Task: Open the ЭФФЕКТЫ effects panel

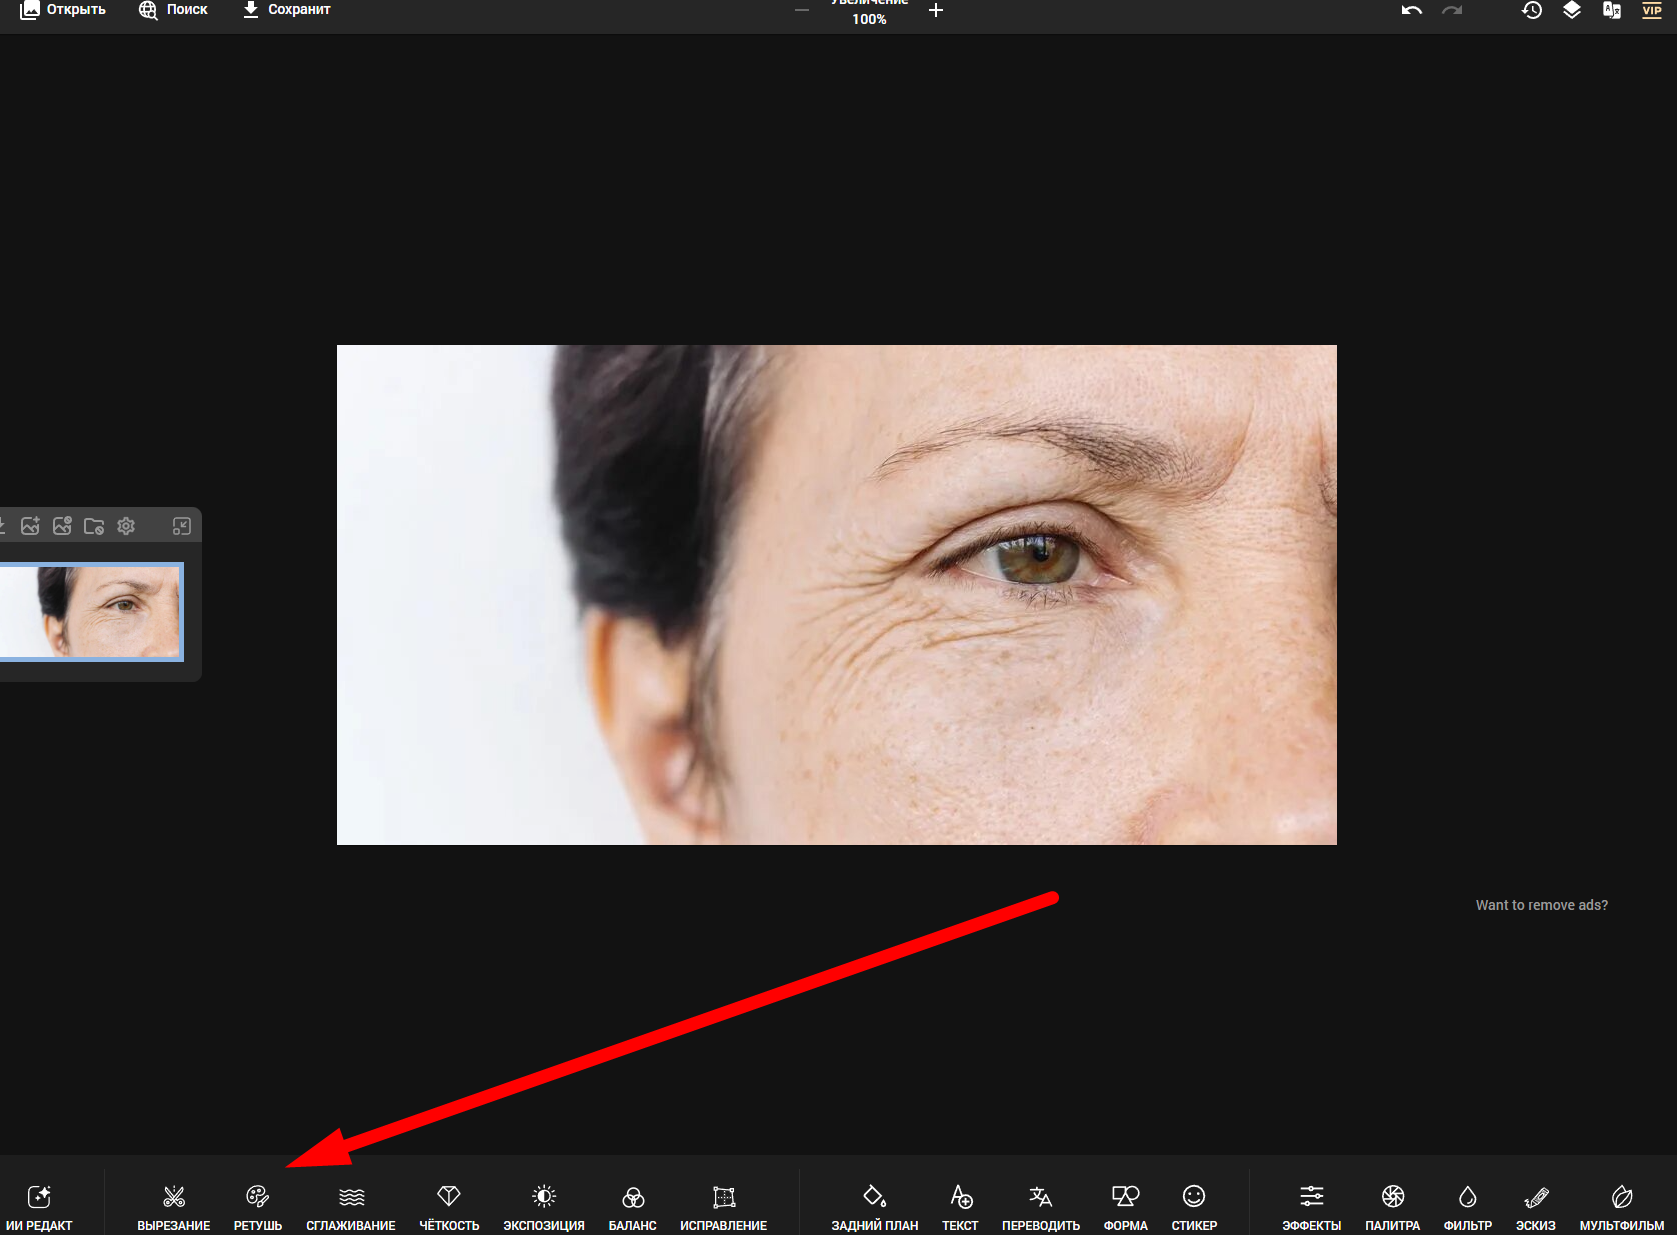Action: coord(1312,1207)
